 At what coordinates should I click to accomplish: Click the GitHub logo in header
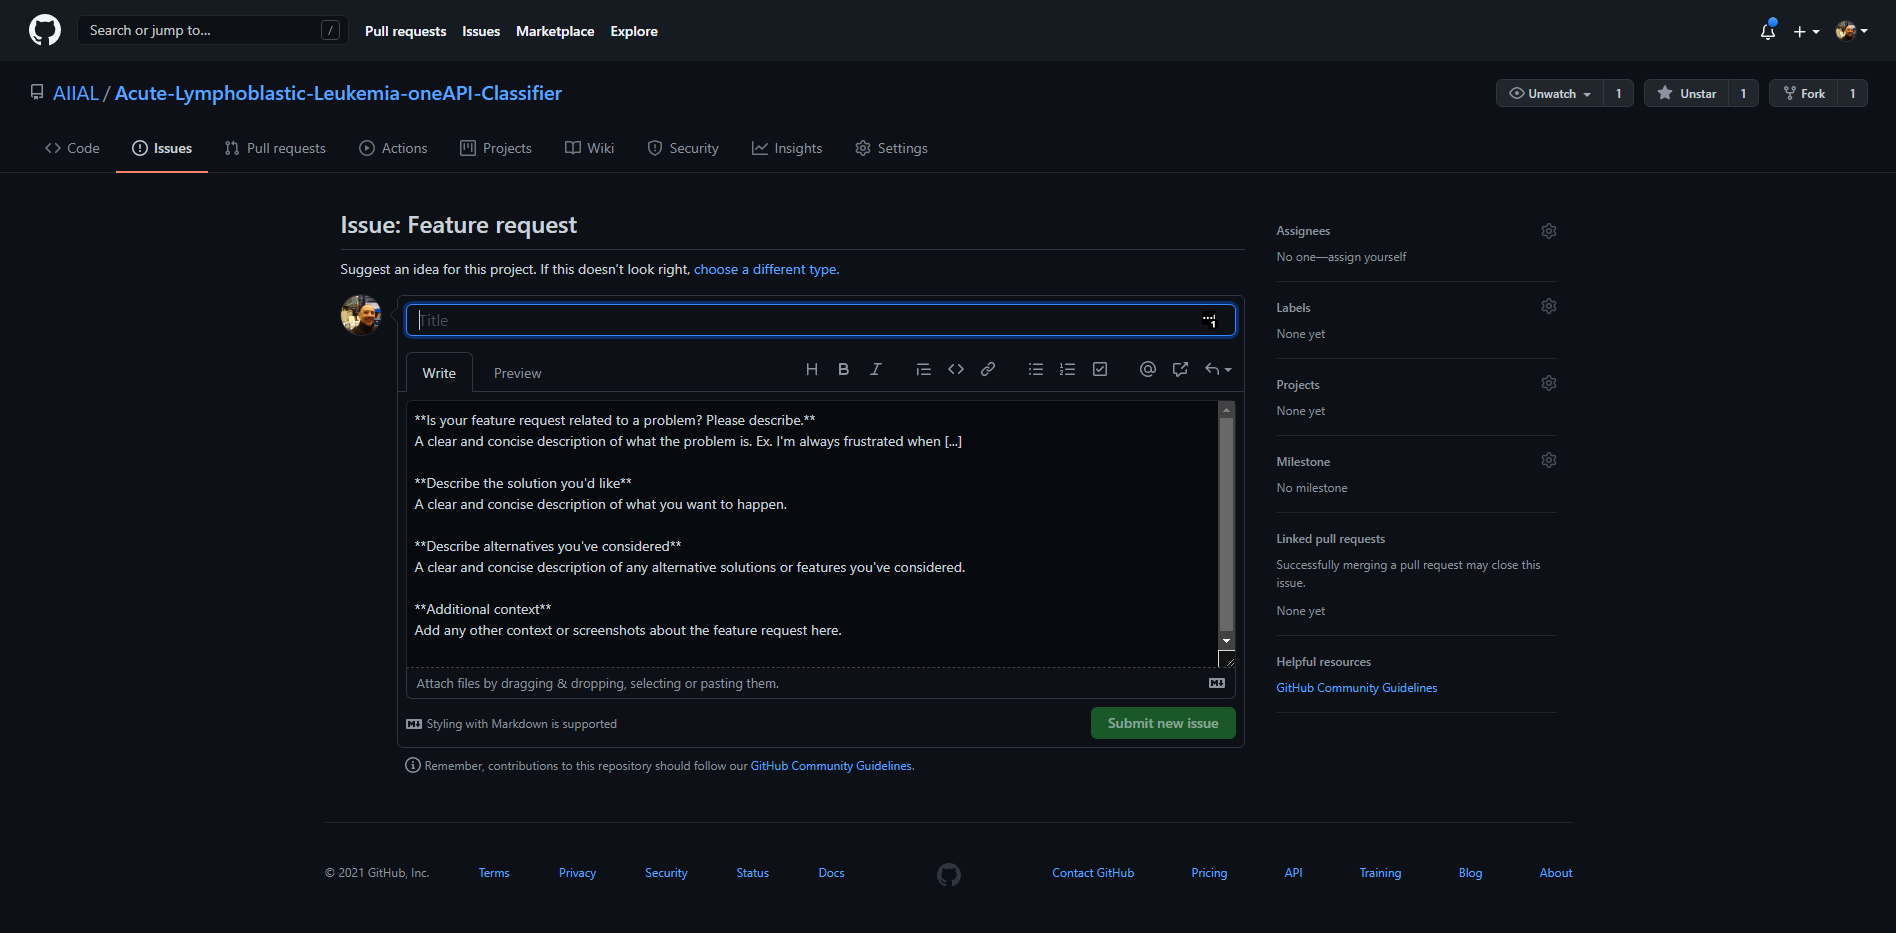point(45,30)
